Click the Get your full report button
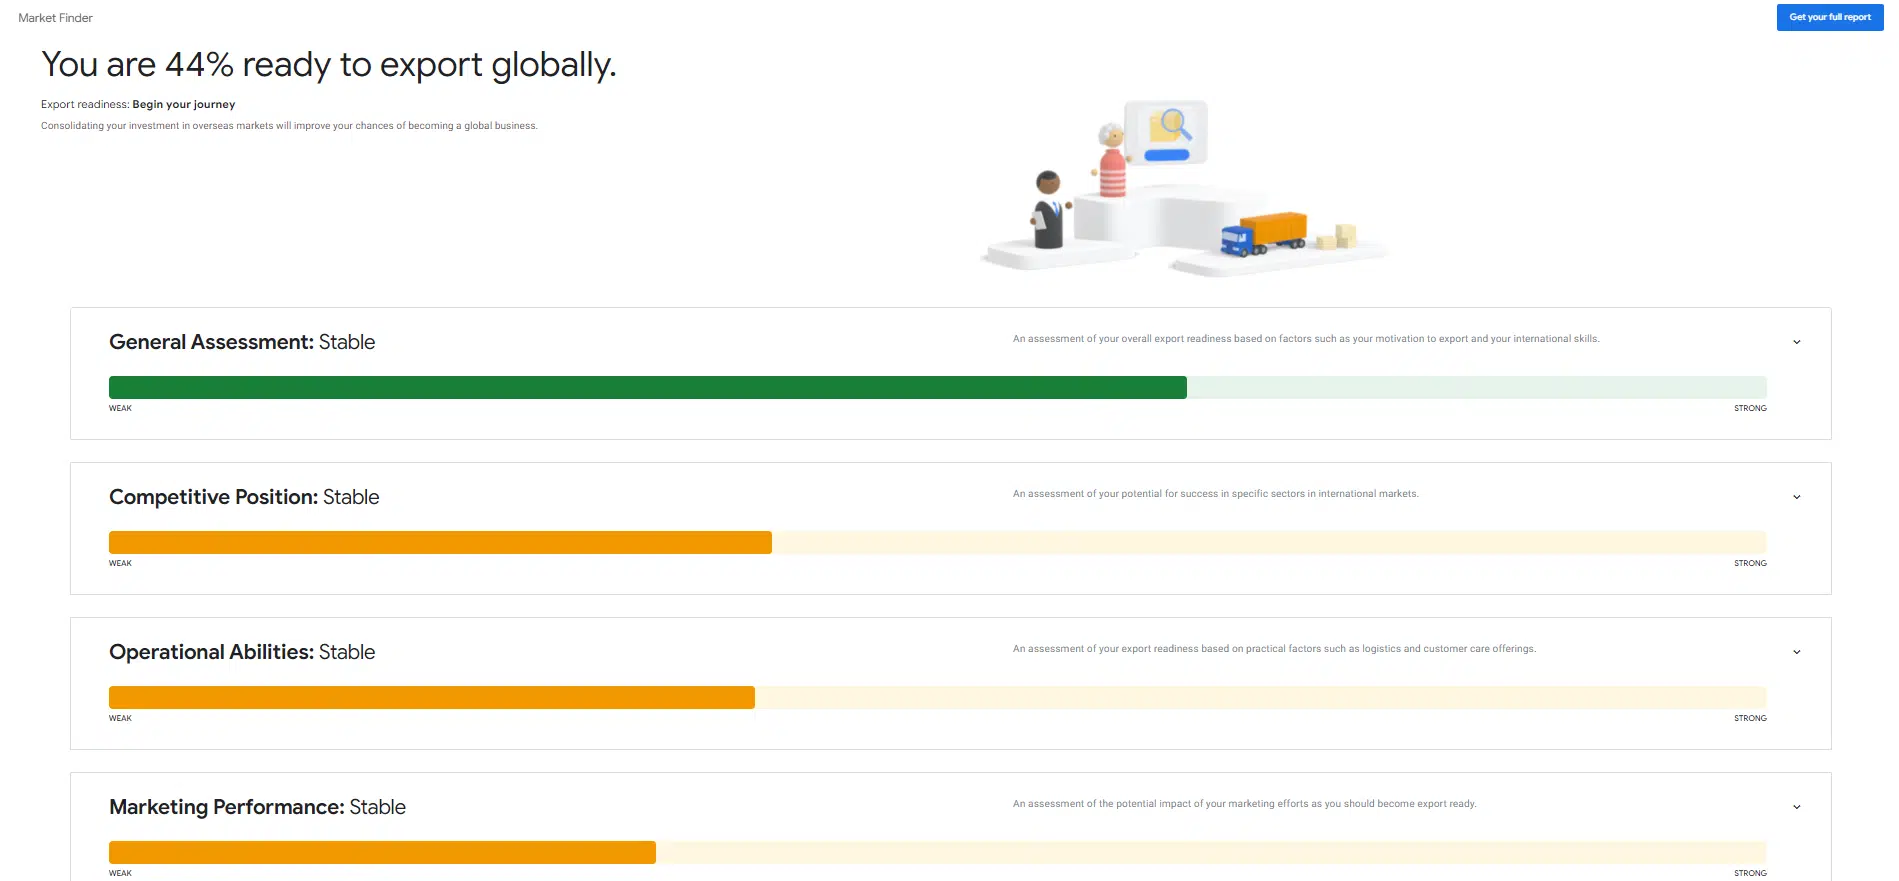Image resolution: width=1899 pixels, height=881 pixels. 1829,17
